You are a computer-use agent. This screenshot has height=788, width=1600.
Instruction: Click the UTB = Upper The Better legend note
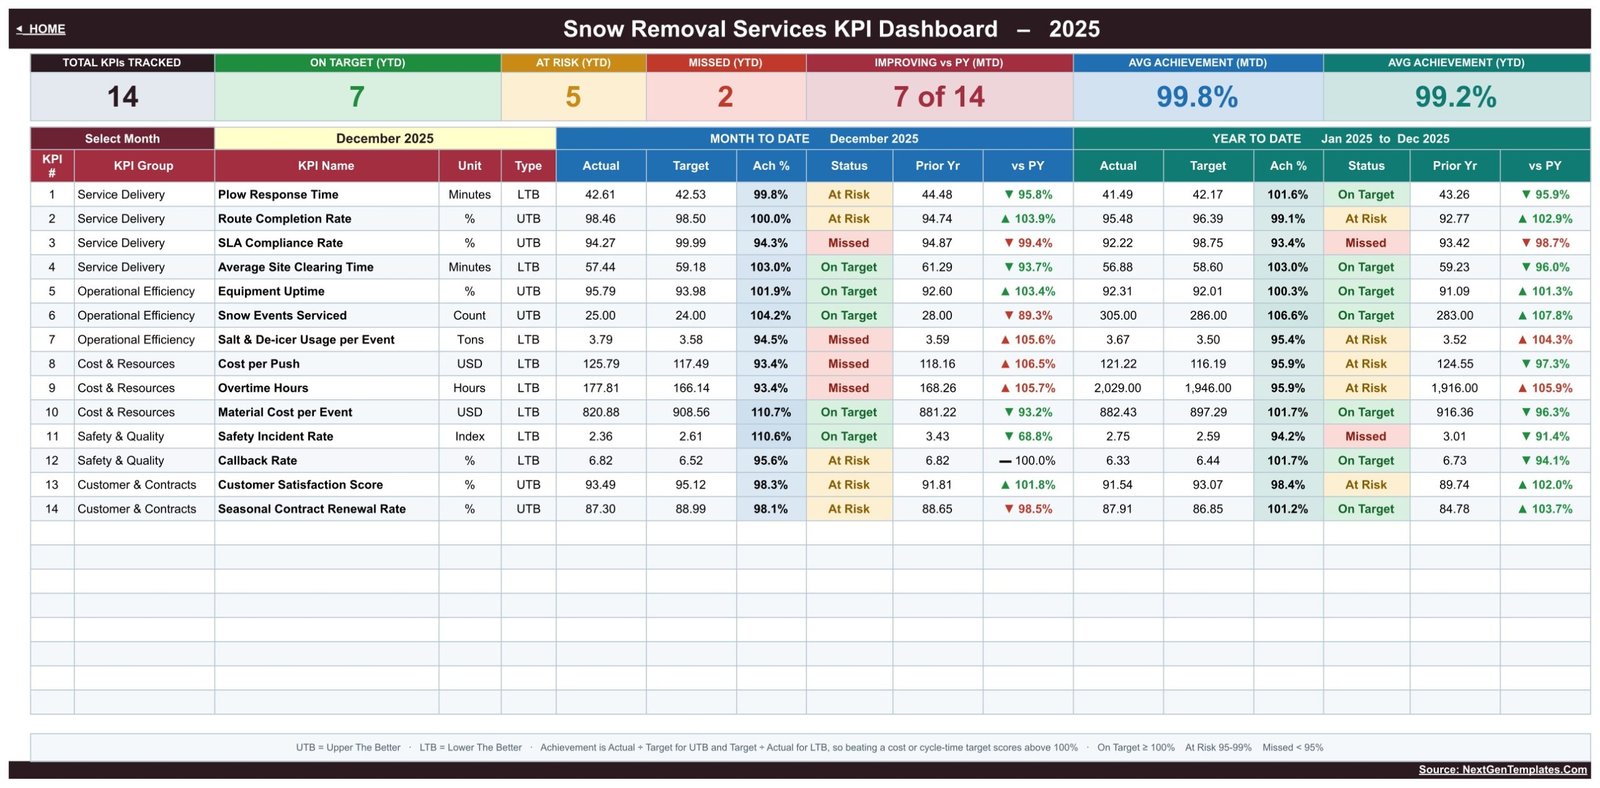coord(348,748)
